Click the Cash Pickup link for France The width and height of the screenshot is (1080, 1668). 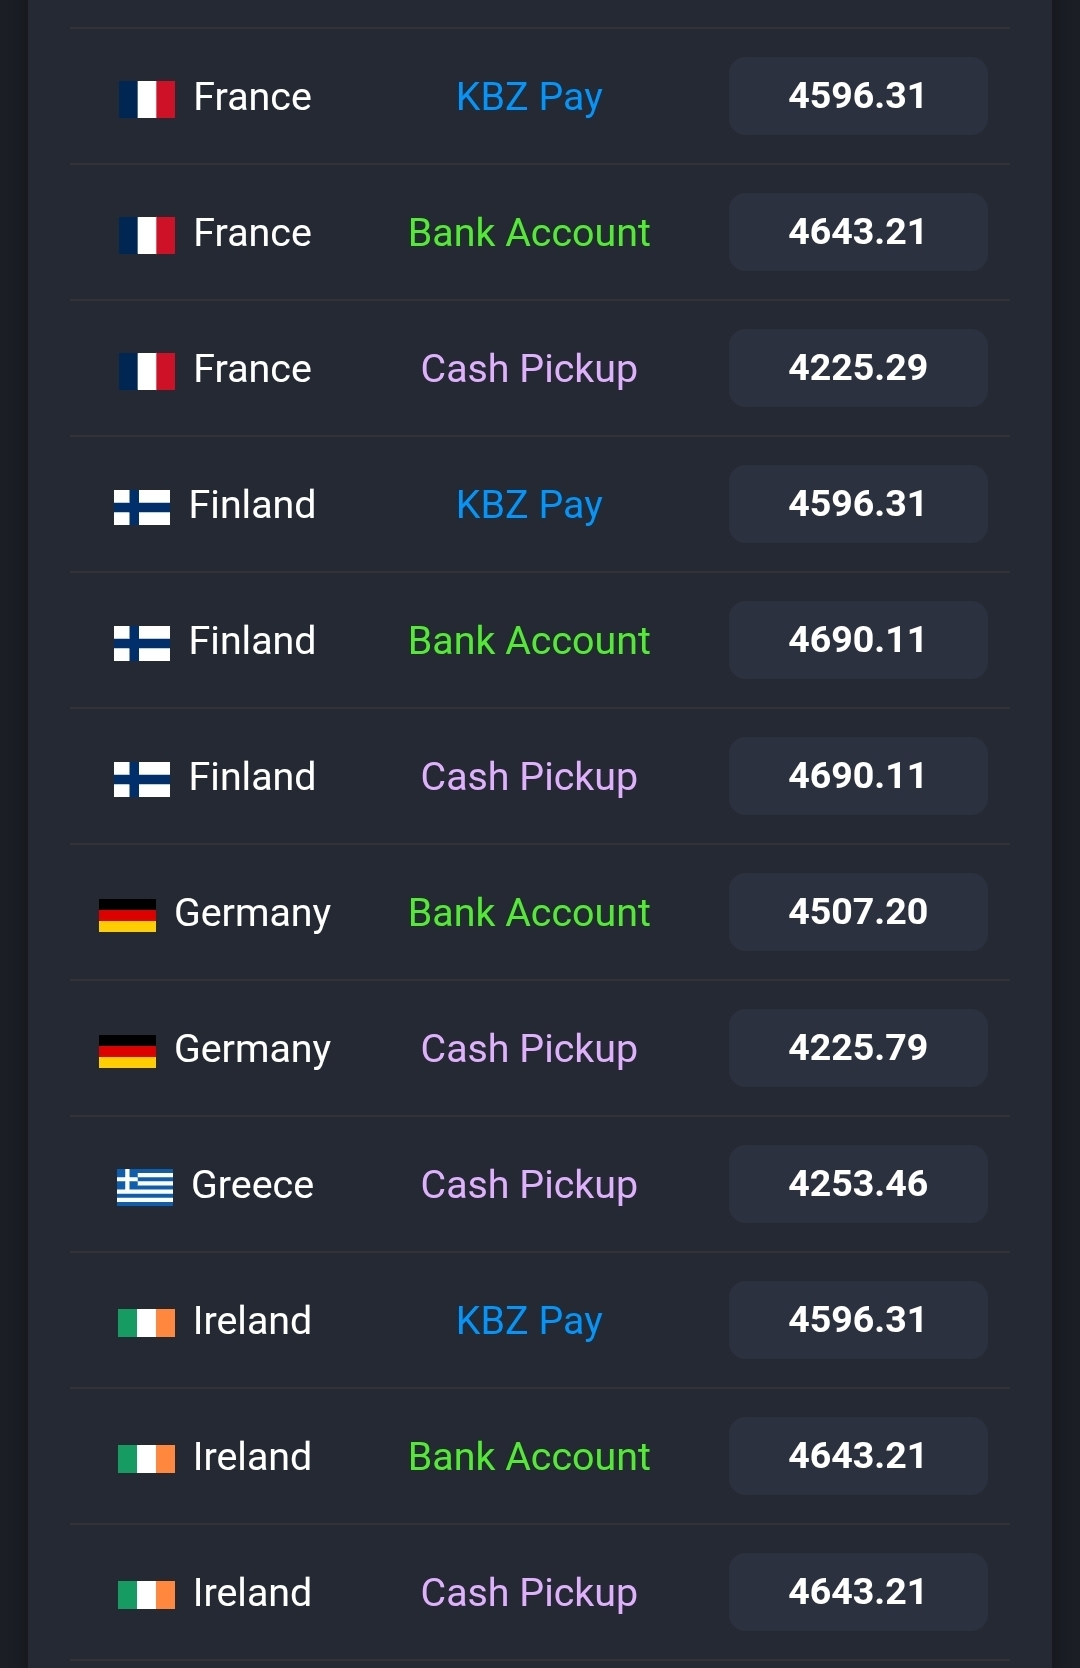(x=529, y=369)
